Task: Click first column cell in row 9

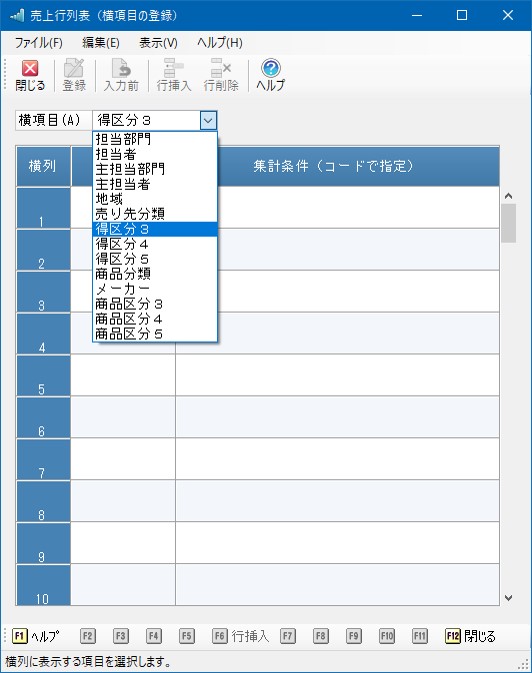Action: click(x=123, y=543)
